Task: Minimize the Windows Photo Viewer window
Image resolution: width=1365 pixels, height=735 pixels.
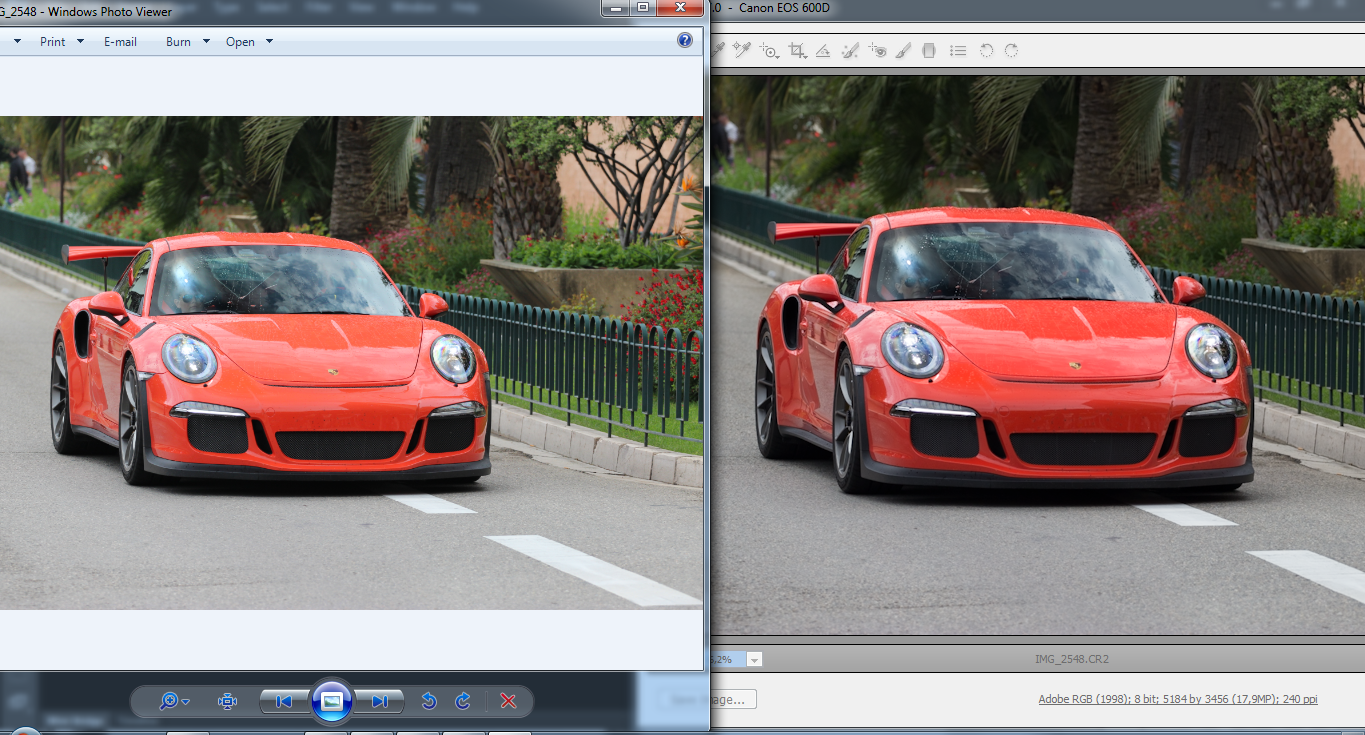Action: pos(615,8)
